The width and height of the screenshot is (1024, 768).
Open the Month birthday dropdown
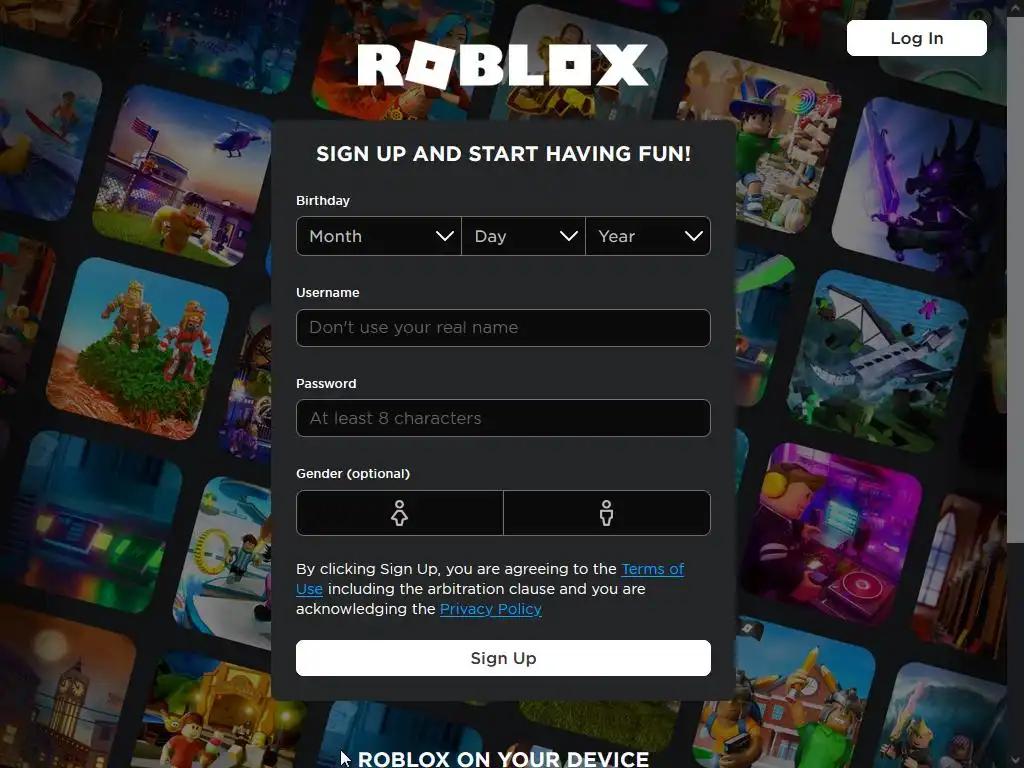tap(379, 236)
